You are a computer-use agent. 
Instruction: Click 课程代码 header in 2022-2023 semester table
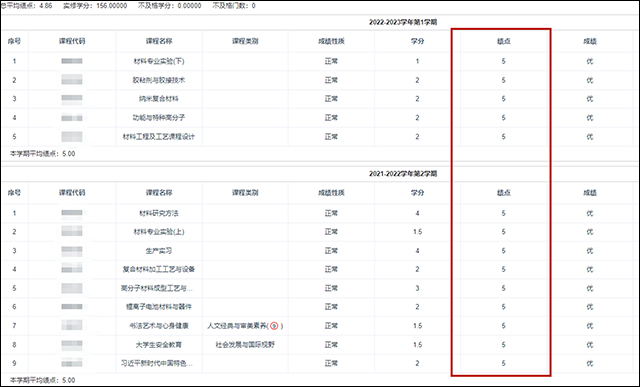(72, 41)
